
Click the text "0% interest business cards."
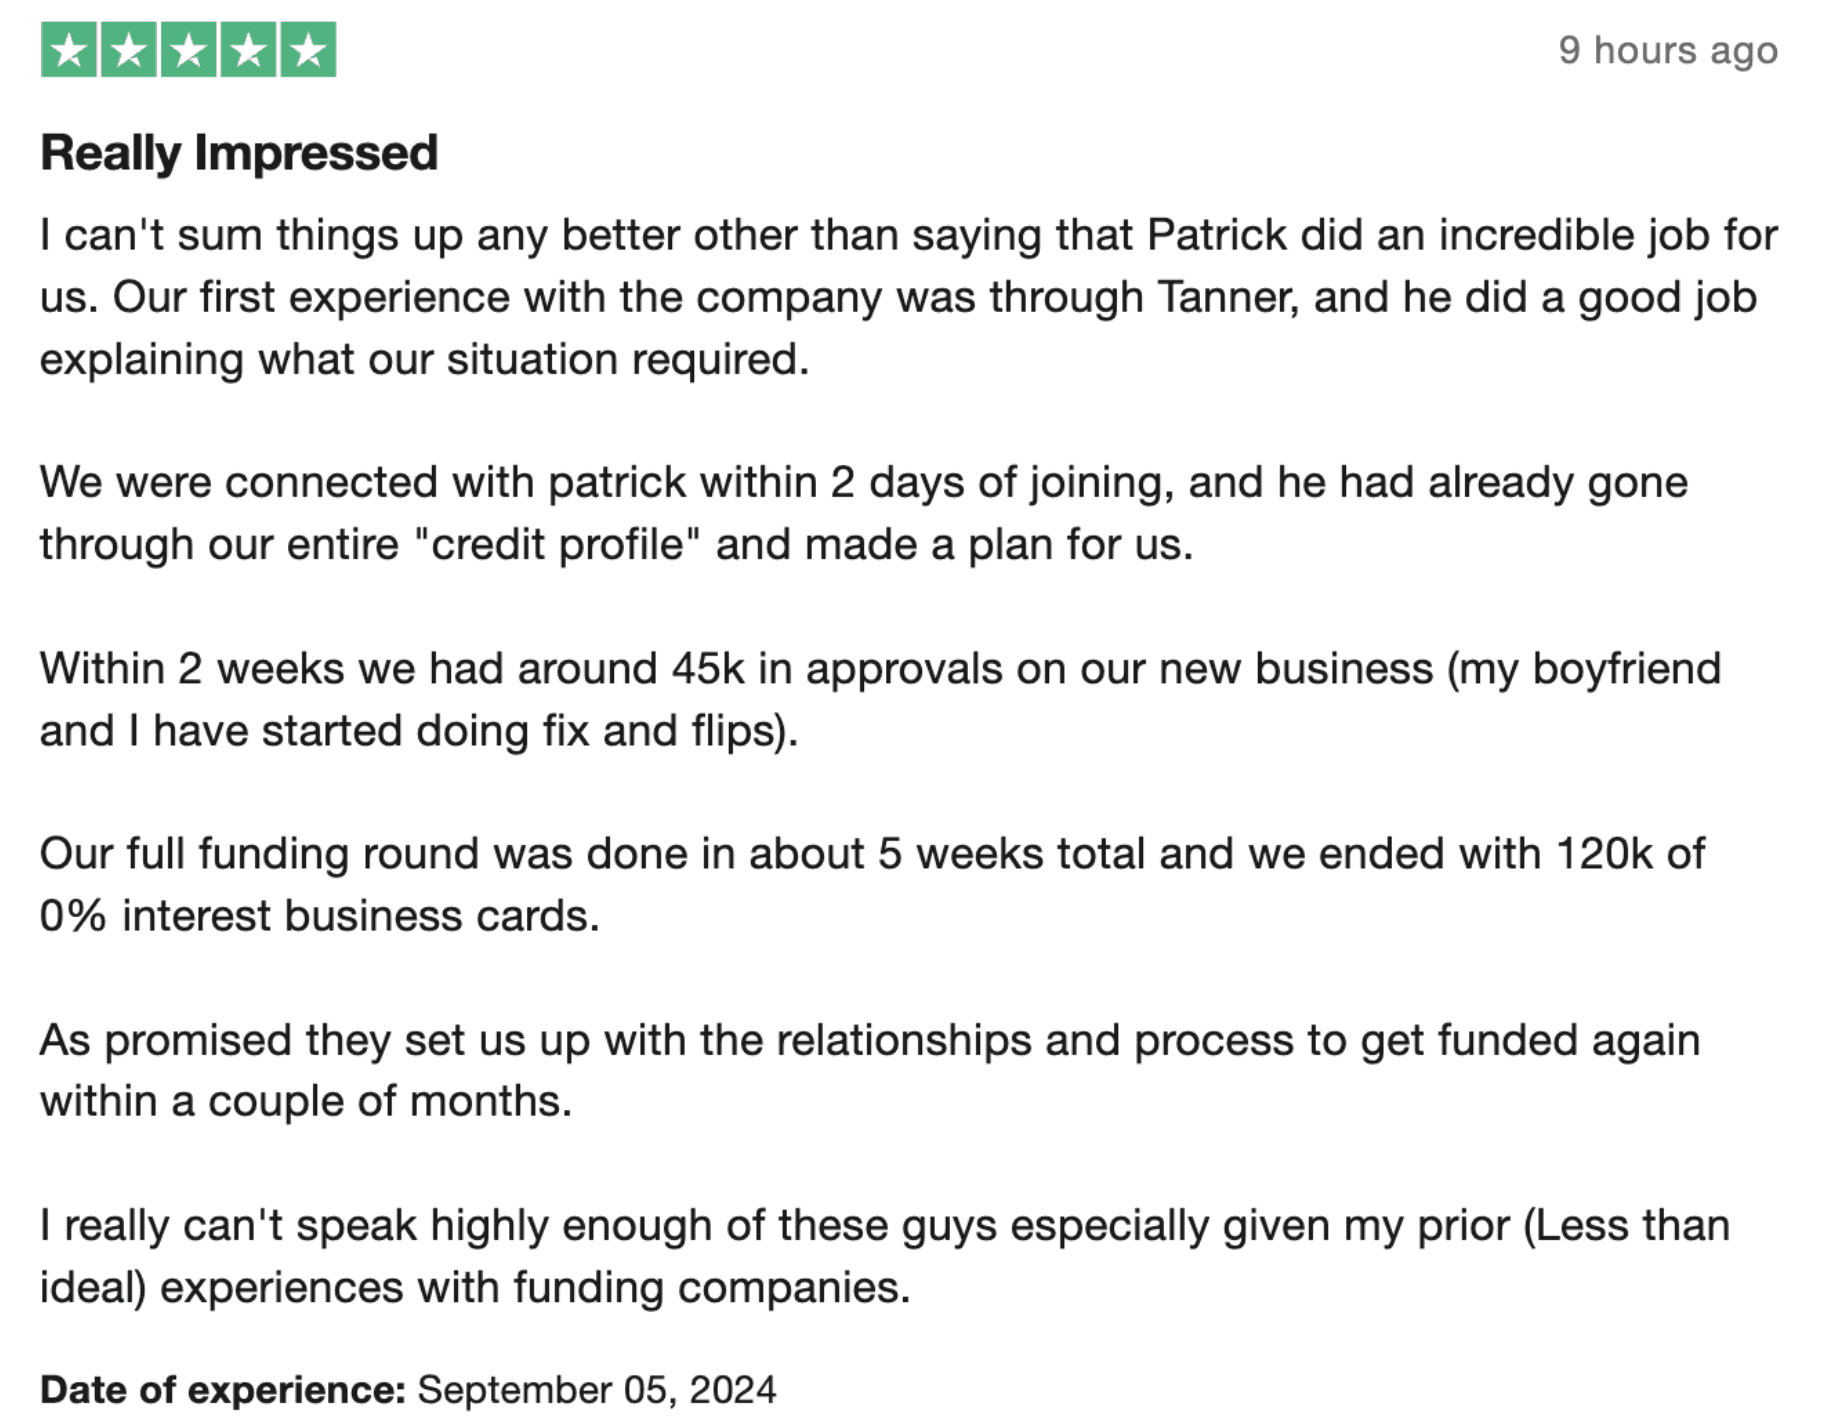320,915
